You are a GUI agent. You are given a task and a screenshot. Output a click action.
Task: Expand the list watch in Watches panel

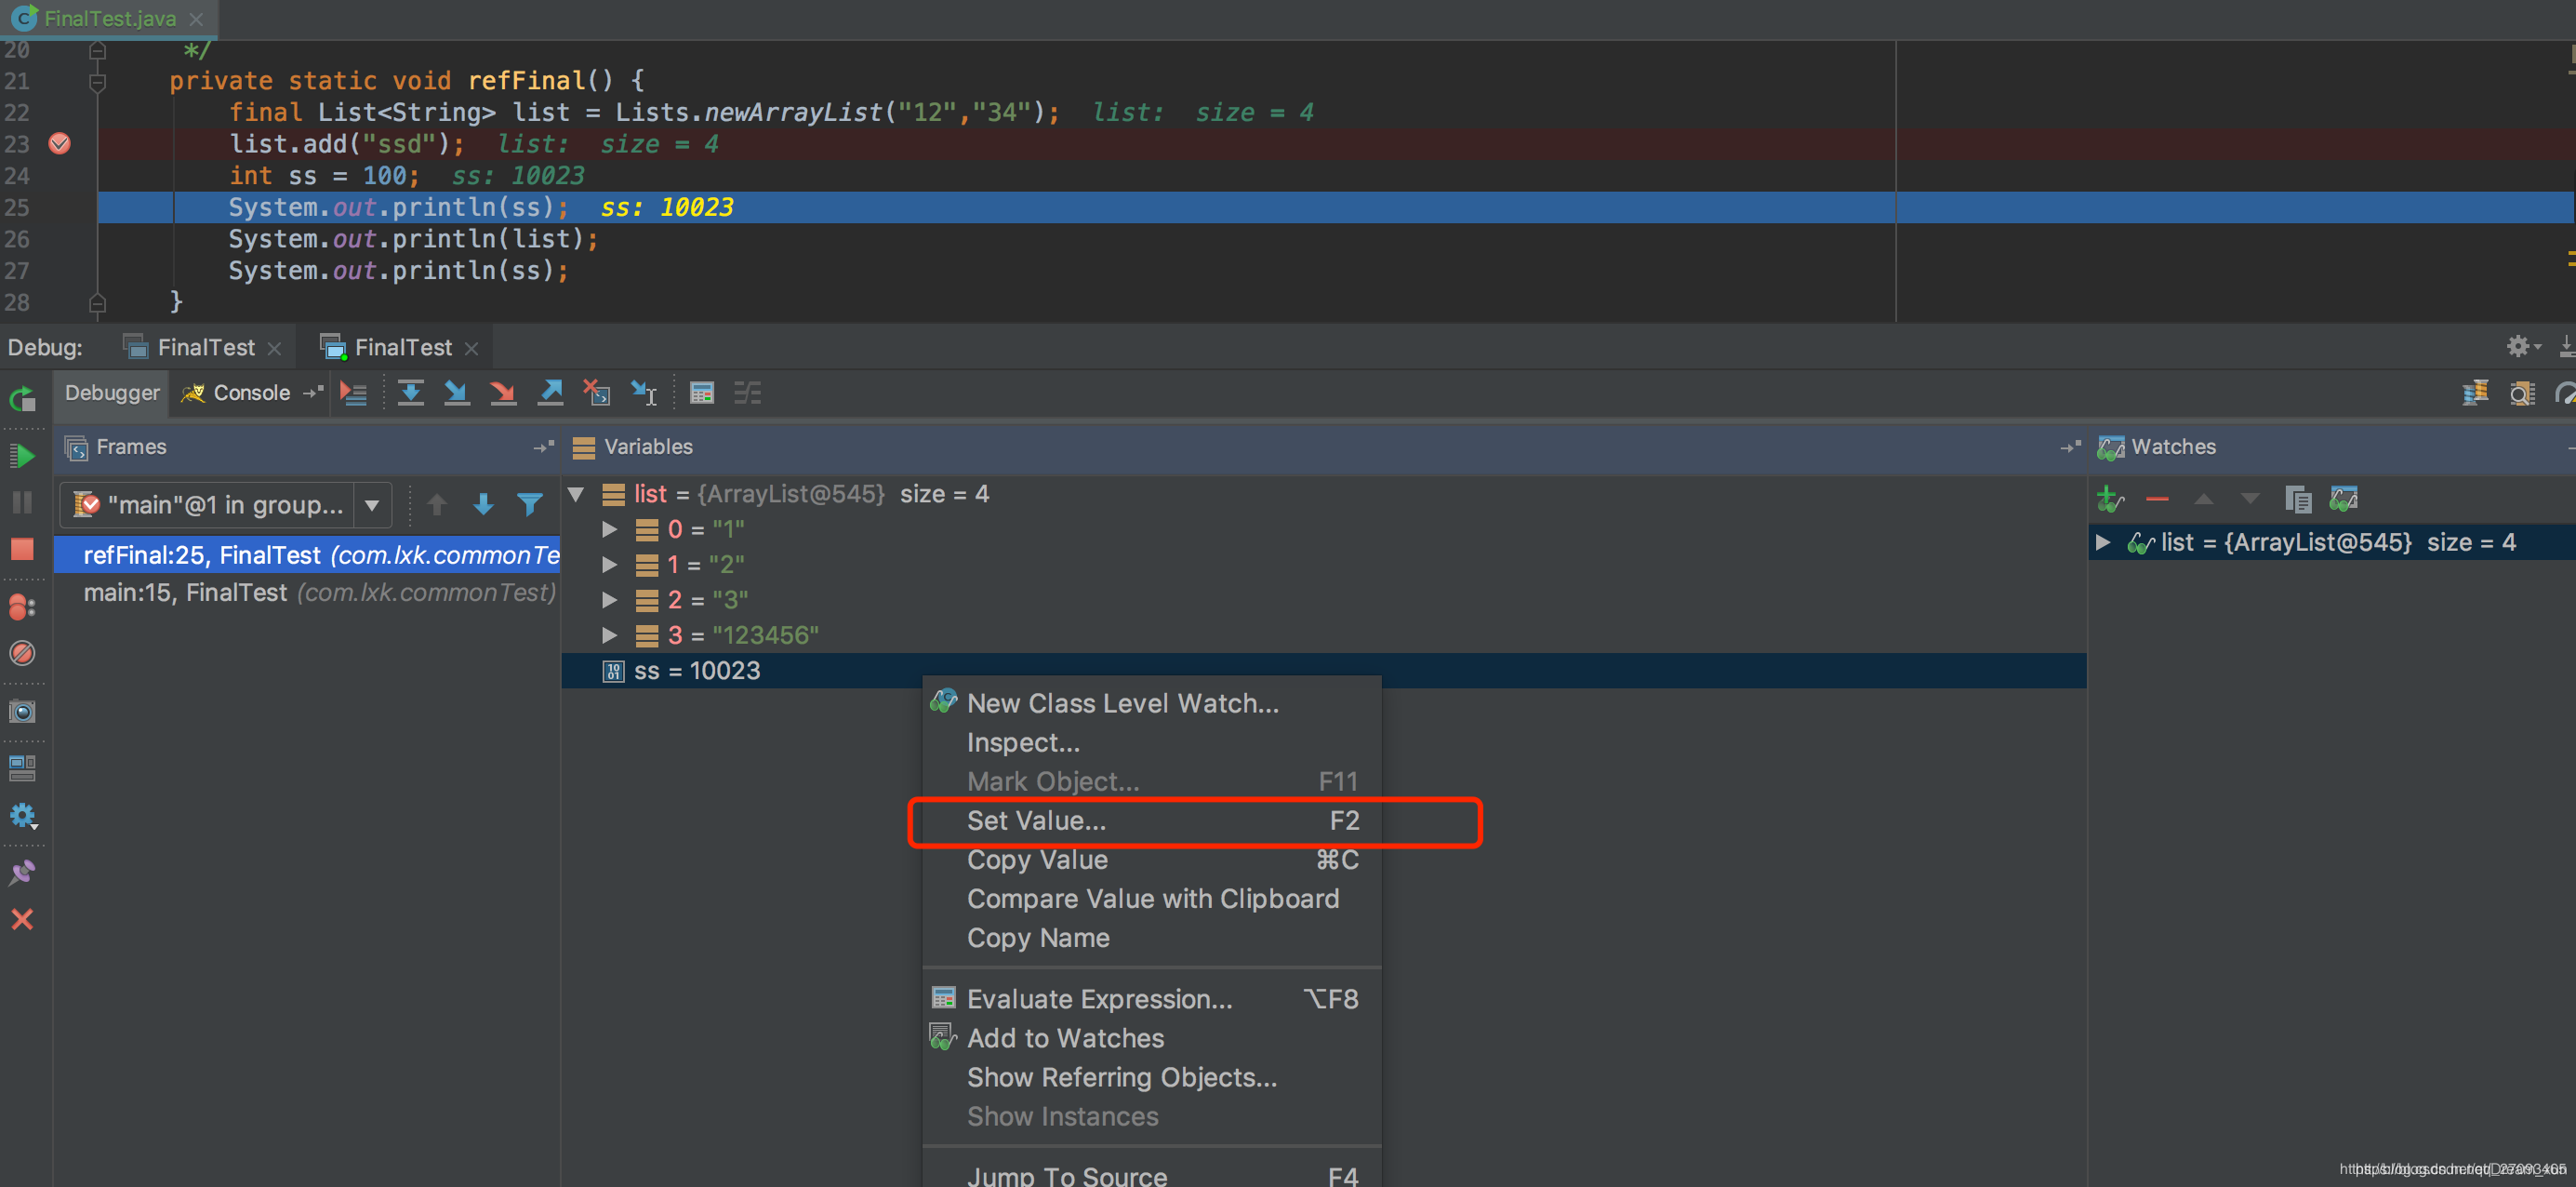pos(2103,542)
